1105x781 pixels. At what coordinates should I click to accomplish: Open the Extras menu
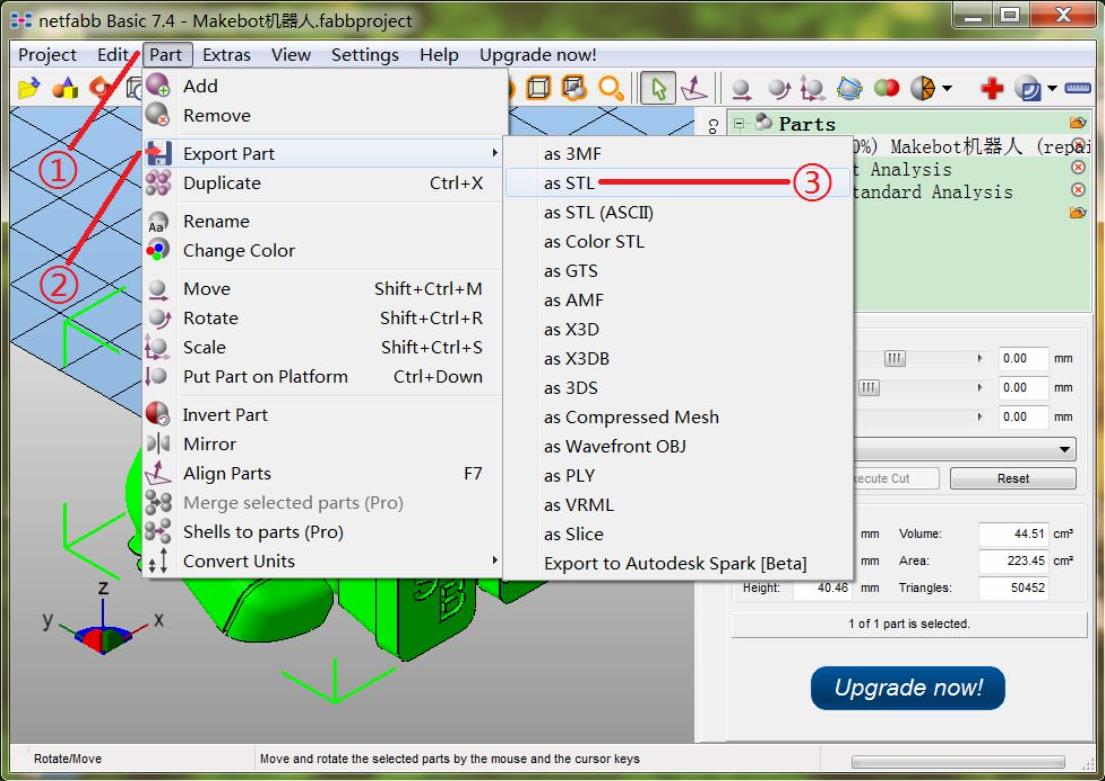pyautogui.click(x=226, y=55)
